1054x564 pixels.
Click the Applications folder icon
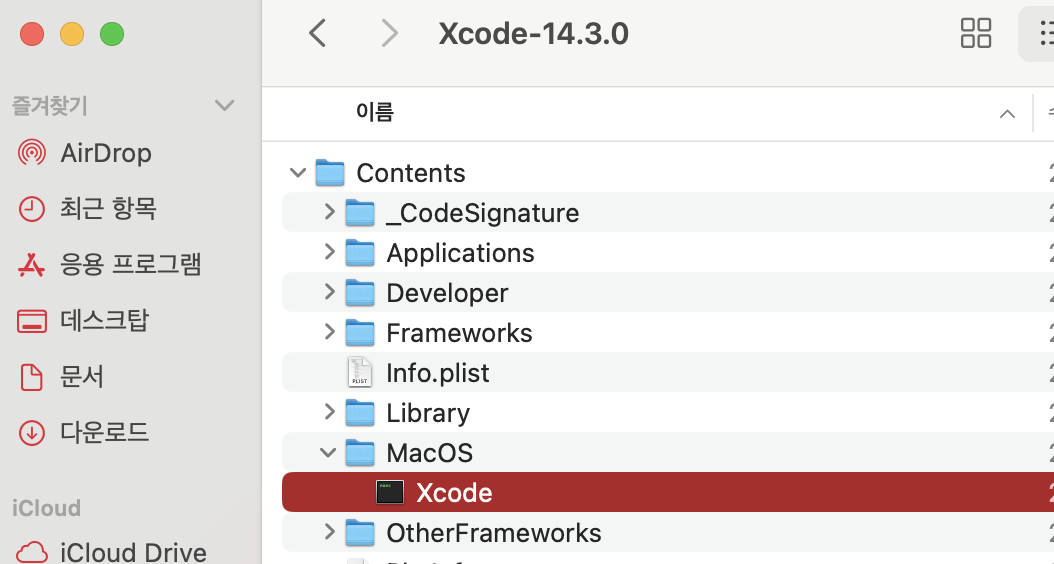pyautogui.click(x=360, y=253)
